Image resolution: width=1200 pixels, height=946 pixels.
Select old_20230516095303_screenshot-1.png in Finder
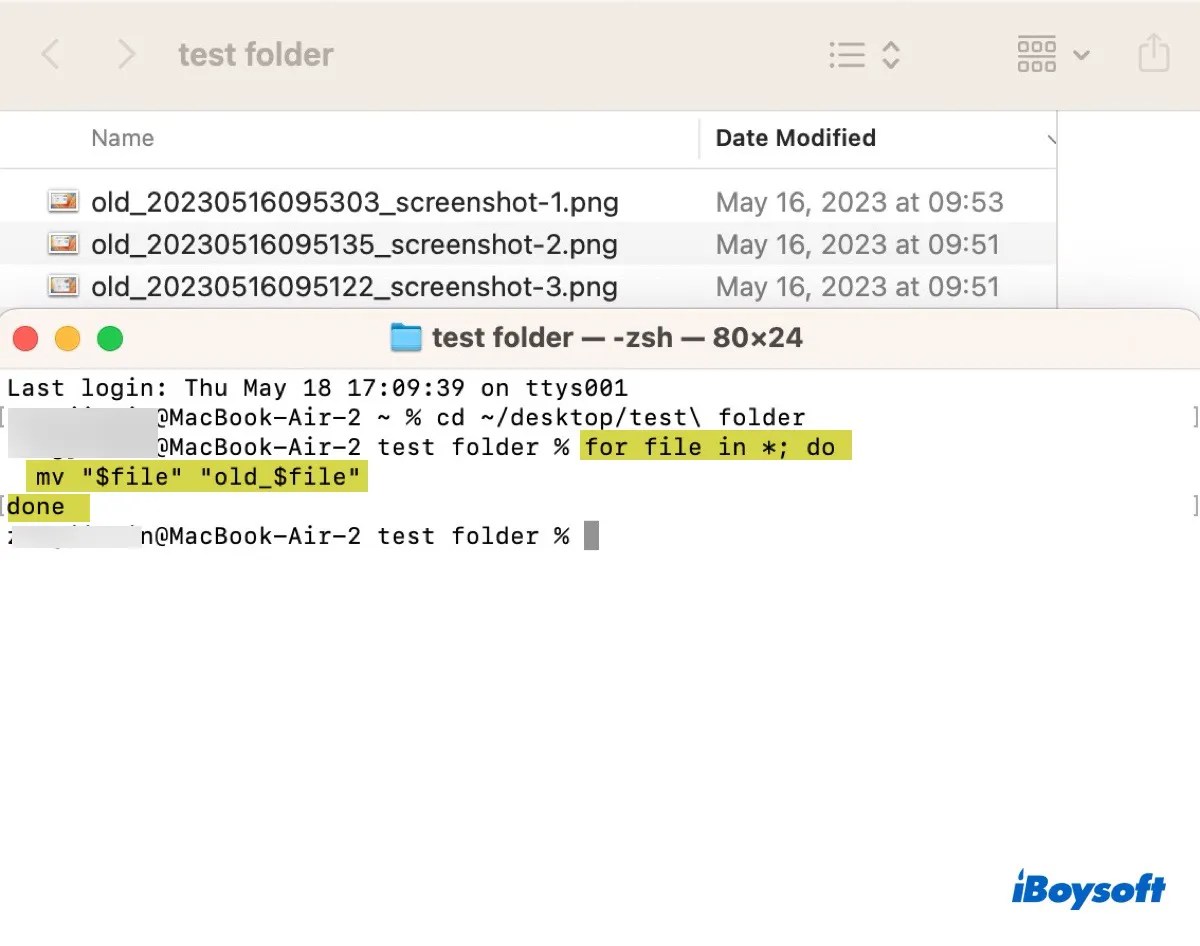tap(354, 201)
